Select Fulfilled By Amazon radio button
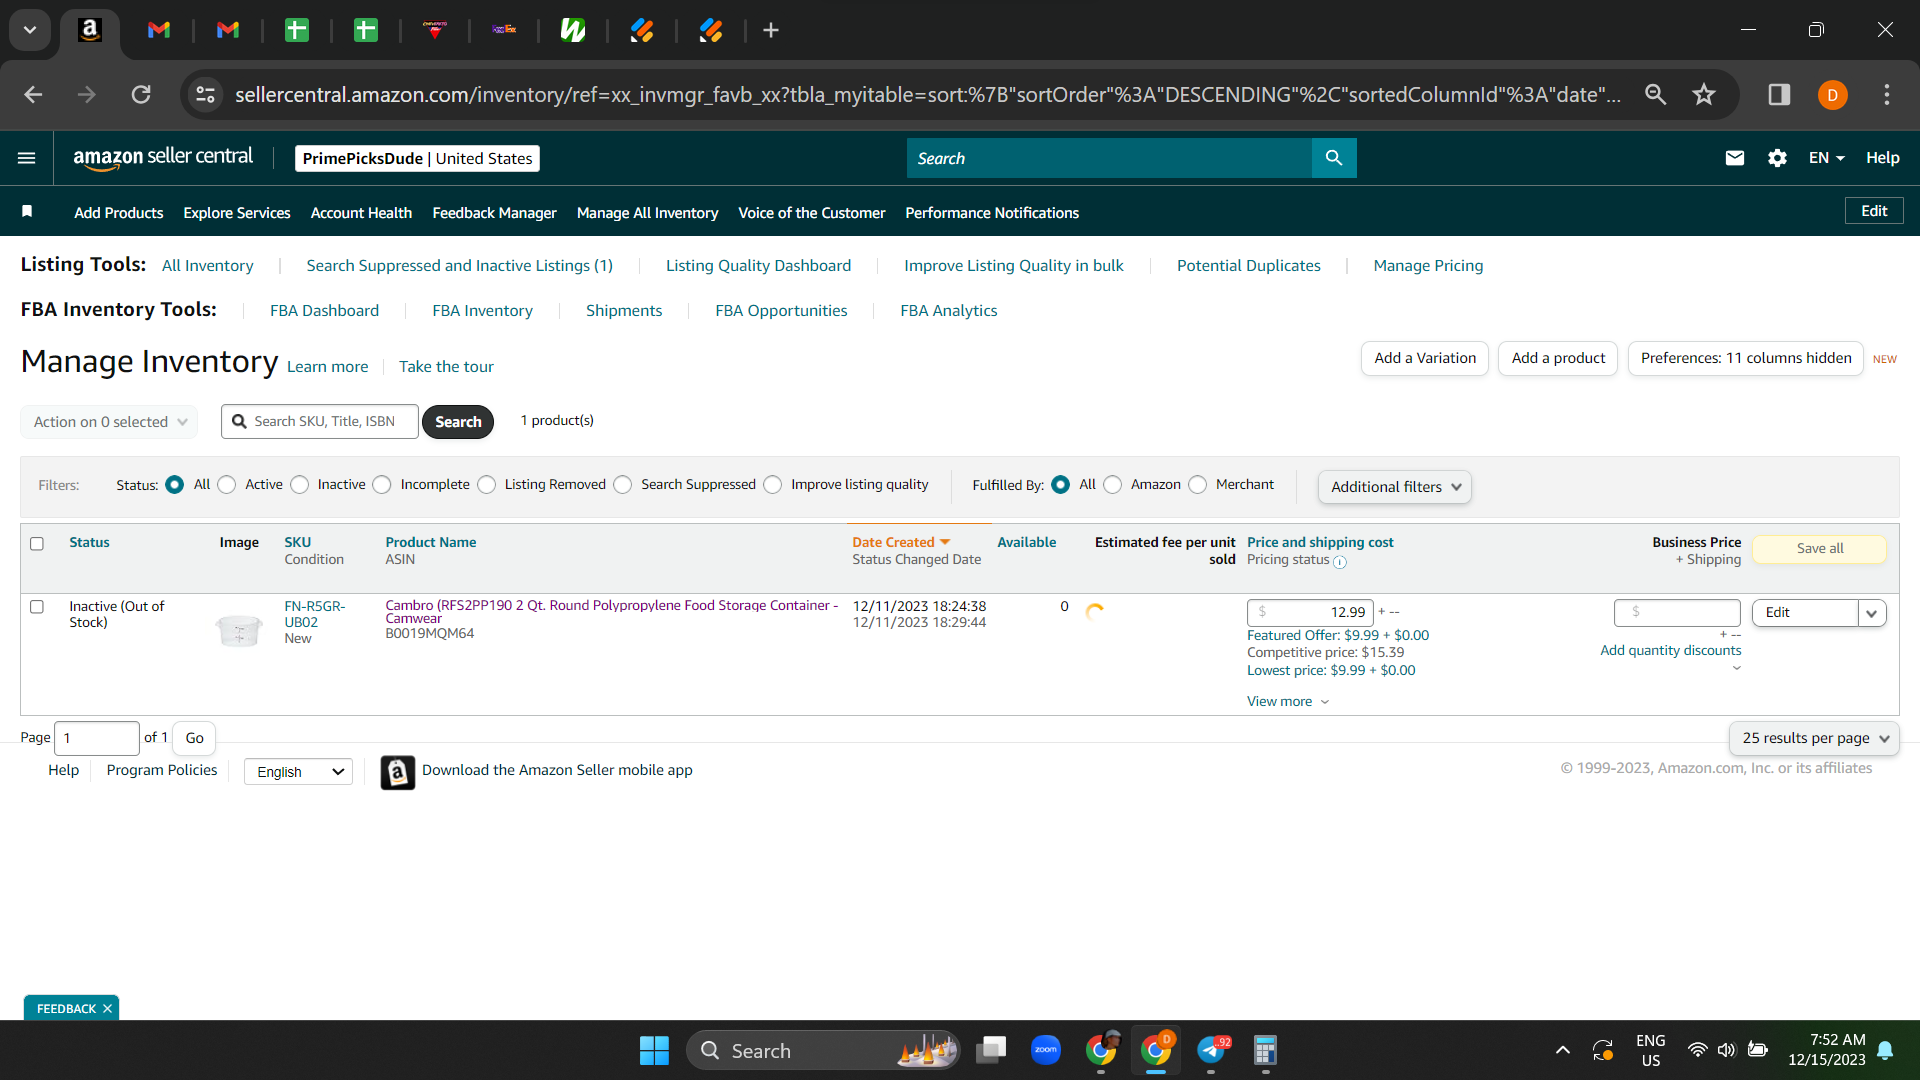 (x=1112, y=485)
